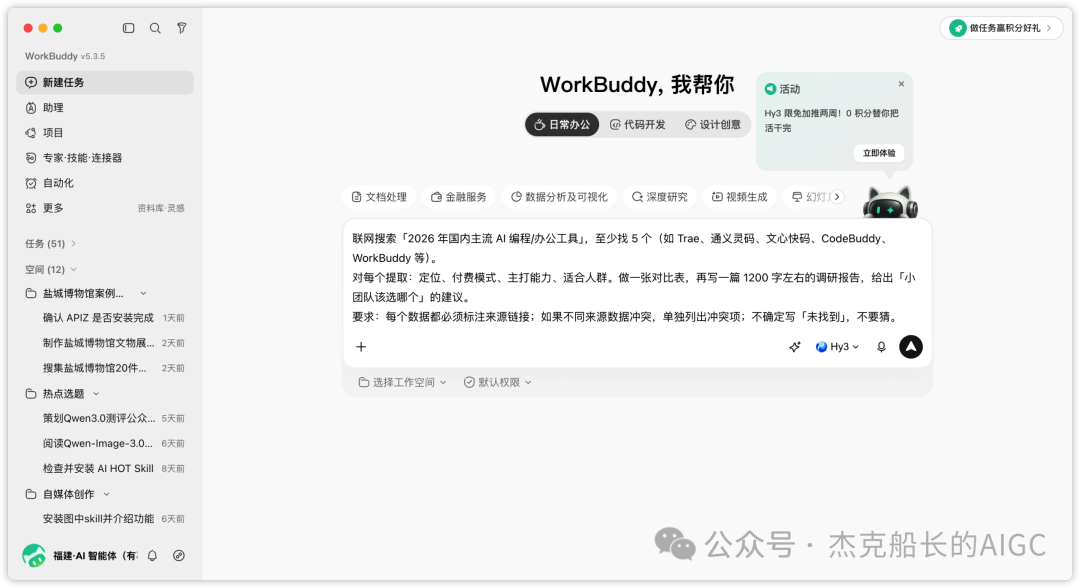The image size is (1080, 588).
Task: Select the 视频生成 chip
Action: (740, 197)
